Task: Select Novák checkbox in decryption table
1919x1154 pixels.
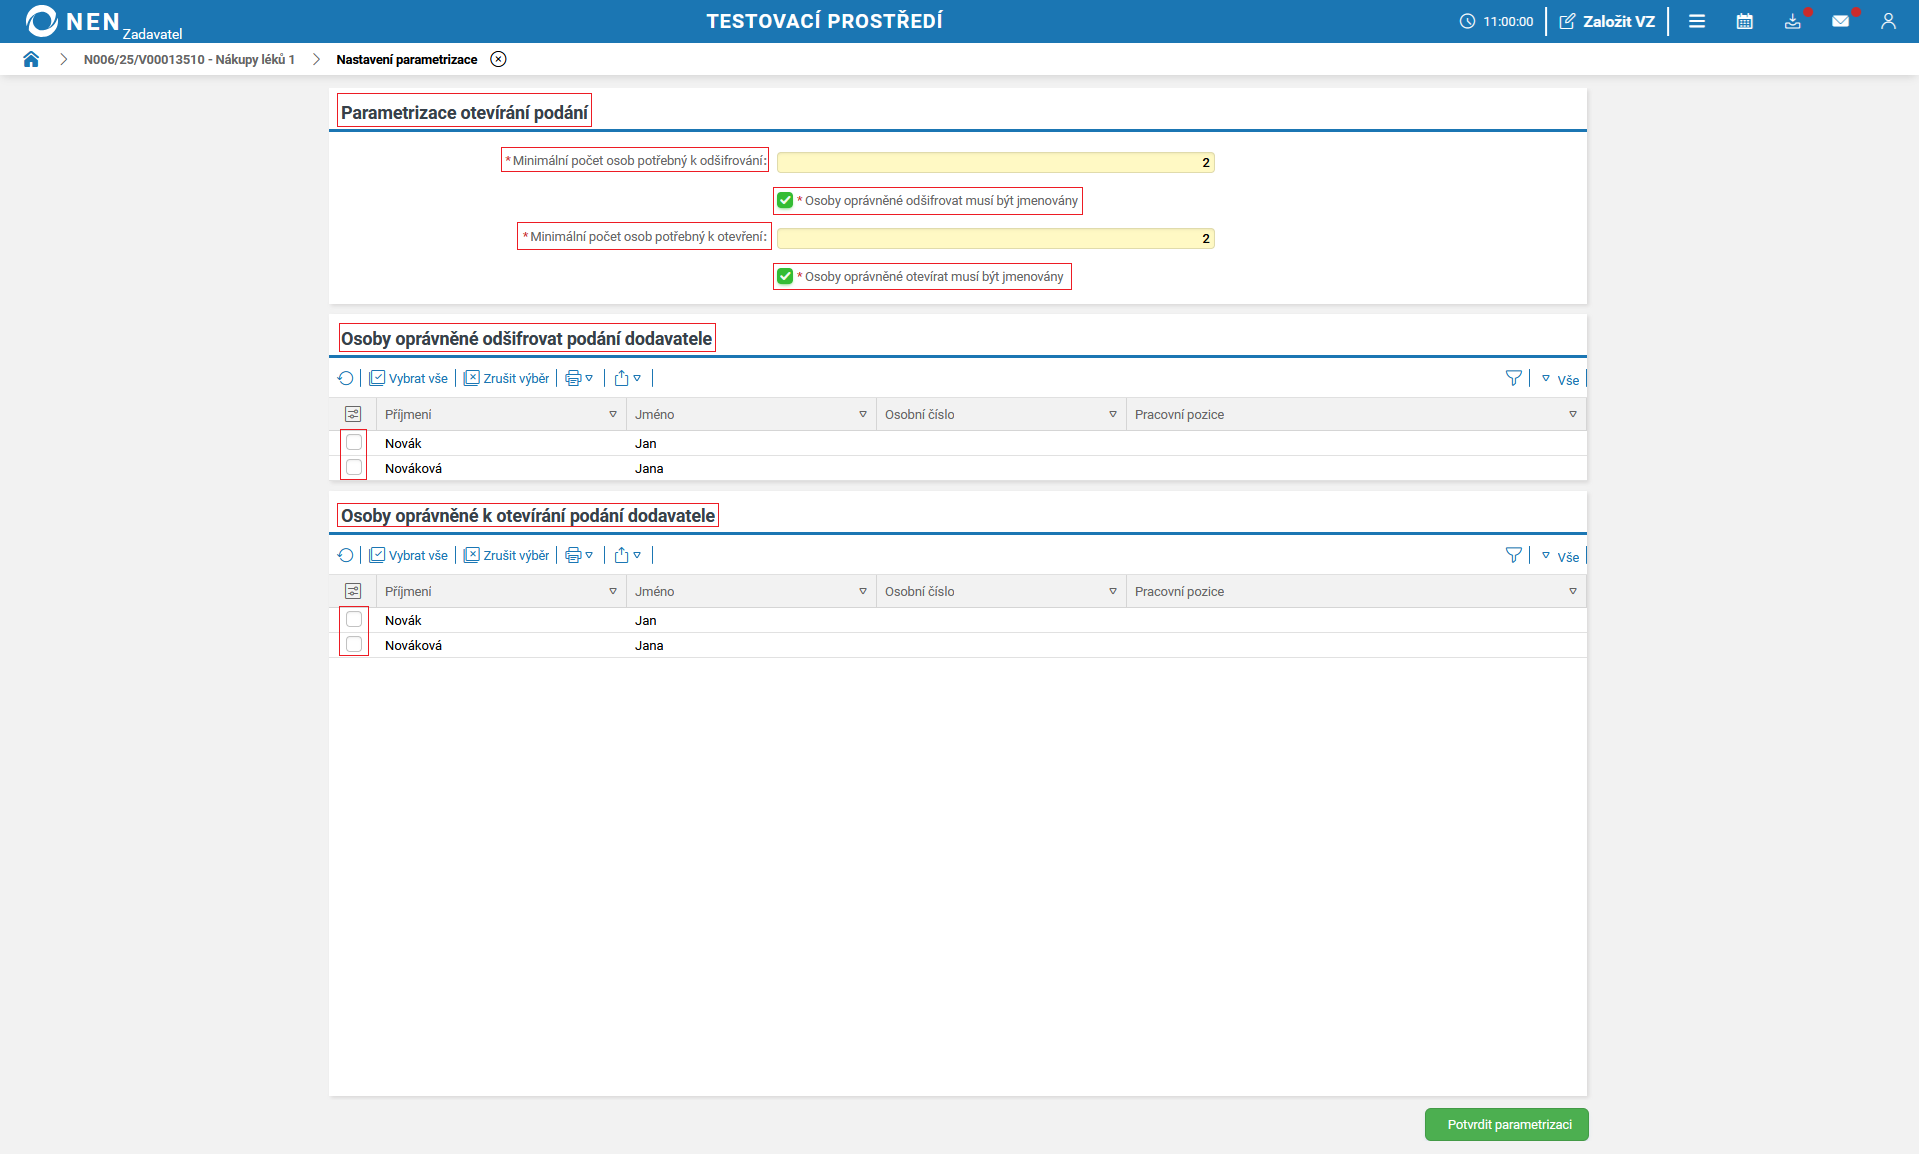Action: tap(354, 442)
